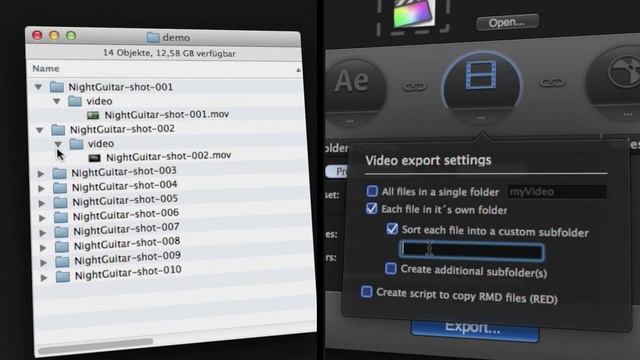640x360 pixels.
Task: Expand NightGuitar-shot-005 folder
Action: pos(42,203)
